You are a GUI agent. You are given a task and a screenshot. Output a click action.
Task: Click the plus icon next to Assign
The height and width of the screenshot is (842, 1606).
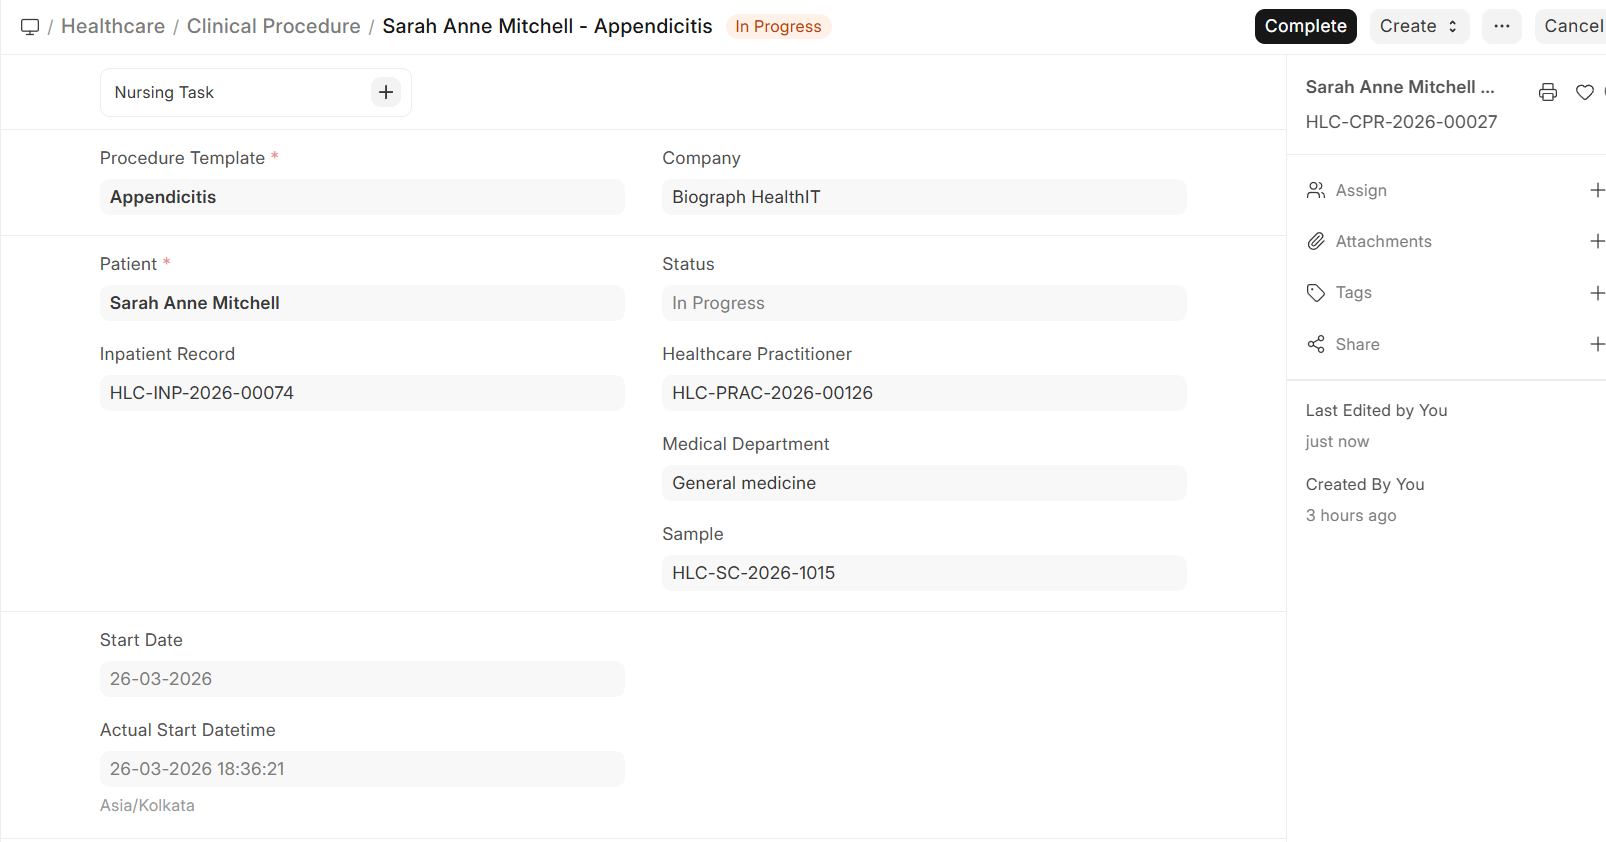click(1597, 190)
